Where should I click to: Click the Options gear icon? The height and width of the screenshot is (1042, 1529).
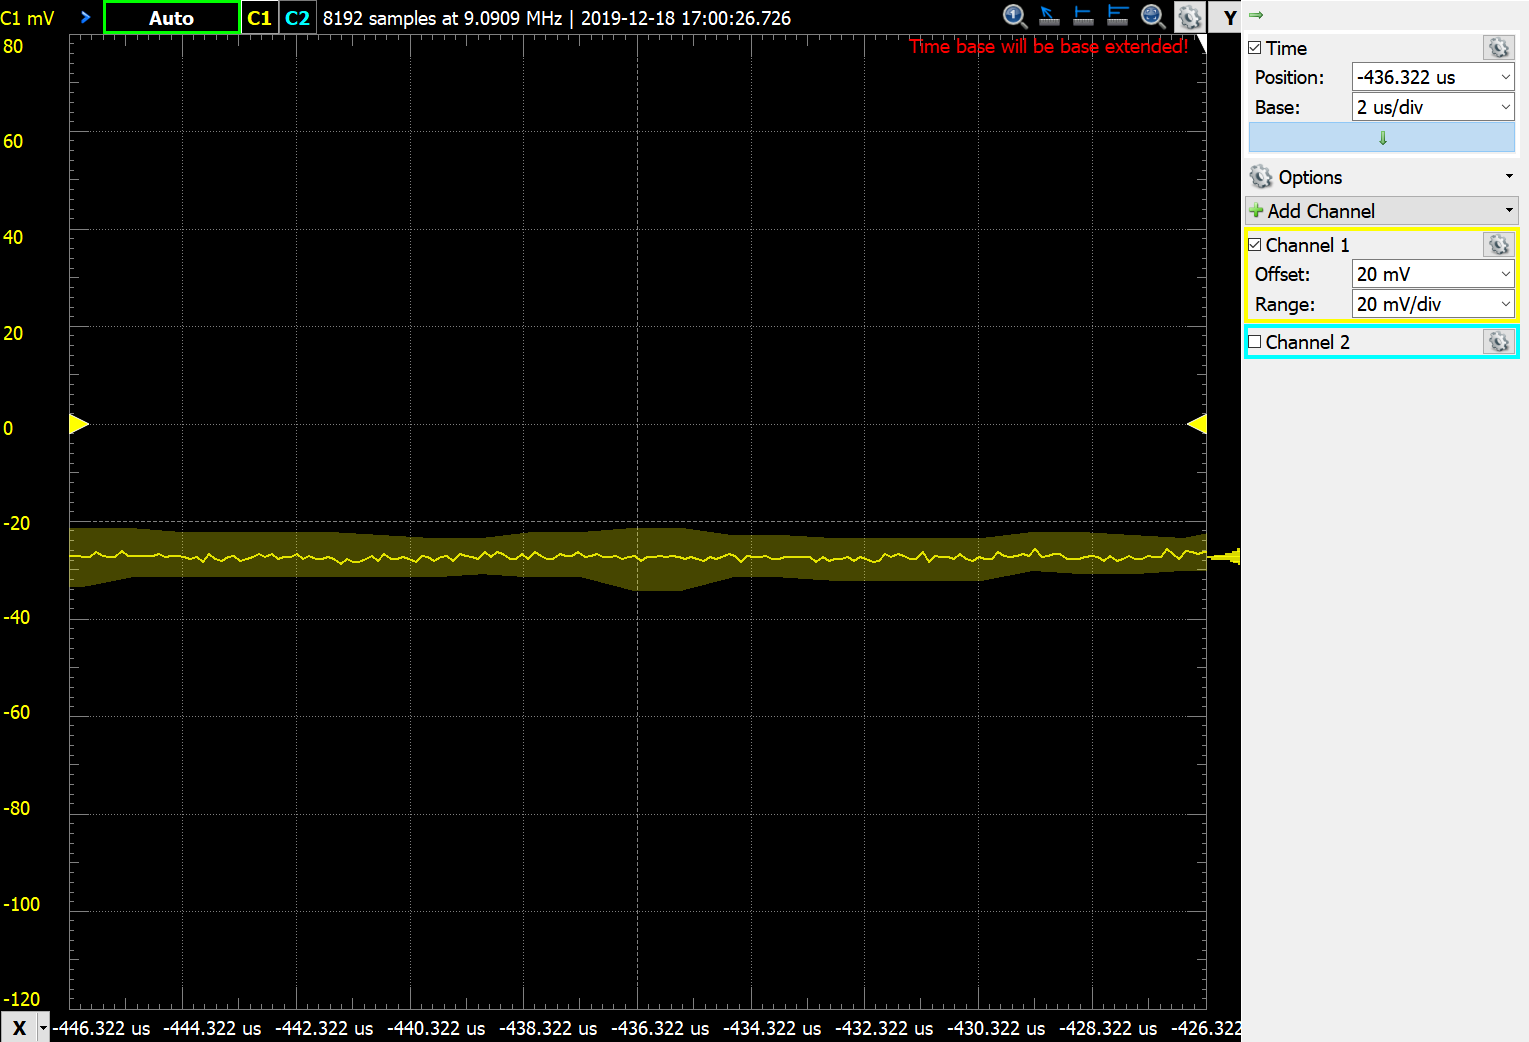tap(1261, 177)
